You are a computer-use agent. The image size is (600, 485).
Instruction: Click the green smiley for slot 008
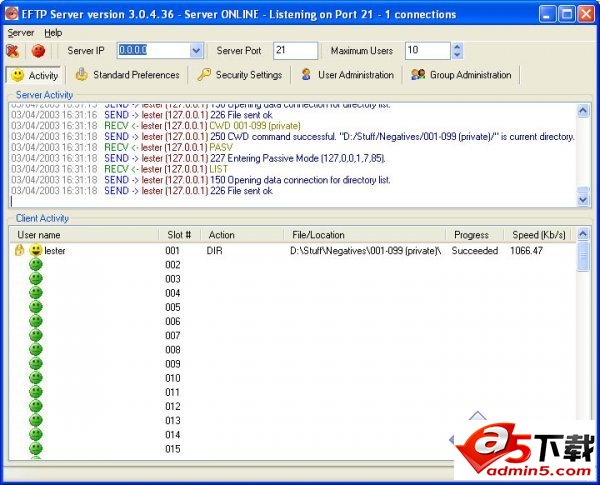(36, 350)
